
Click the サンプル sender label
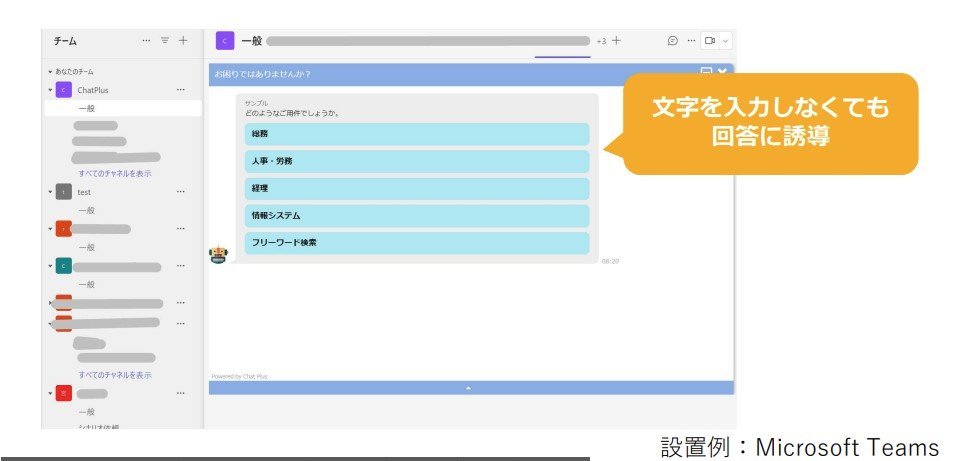[256, 104]
